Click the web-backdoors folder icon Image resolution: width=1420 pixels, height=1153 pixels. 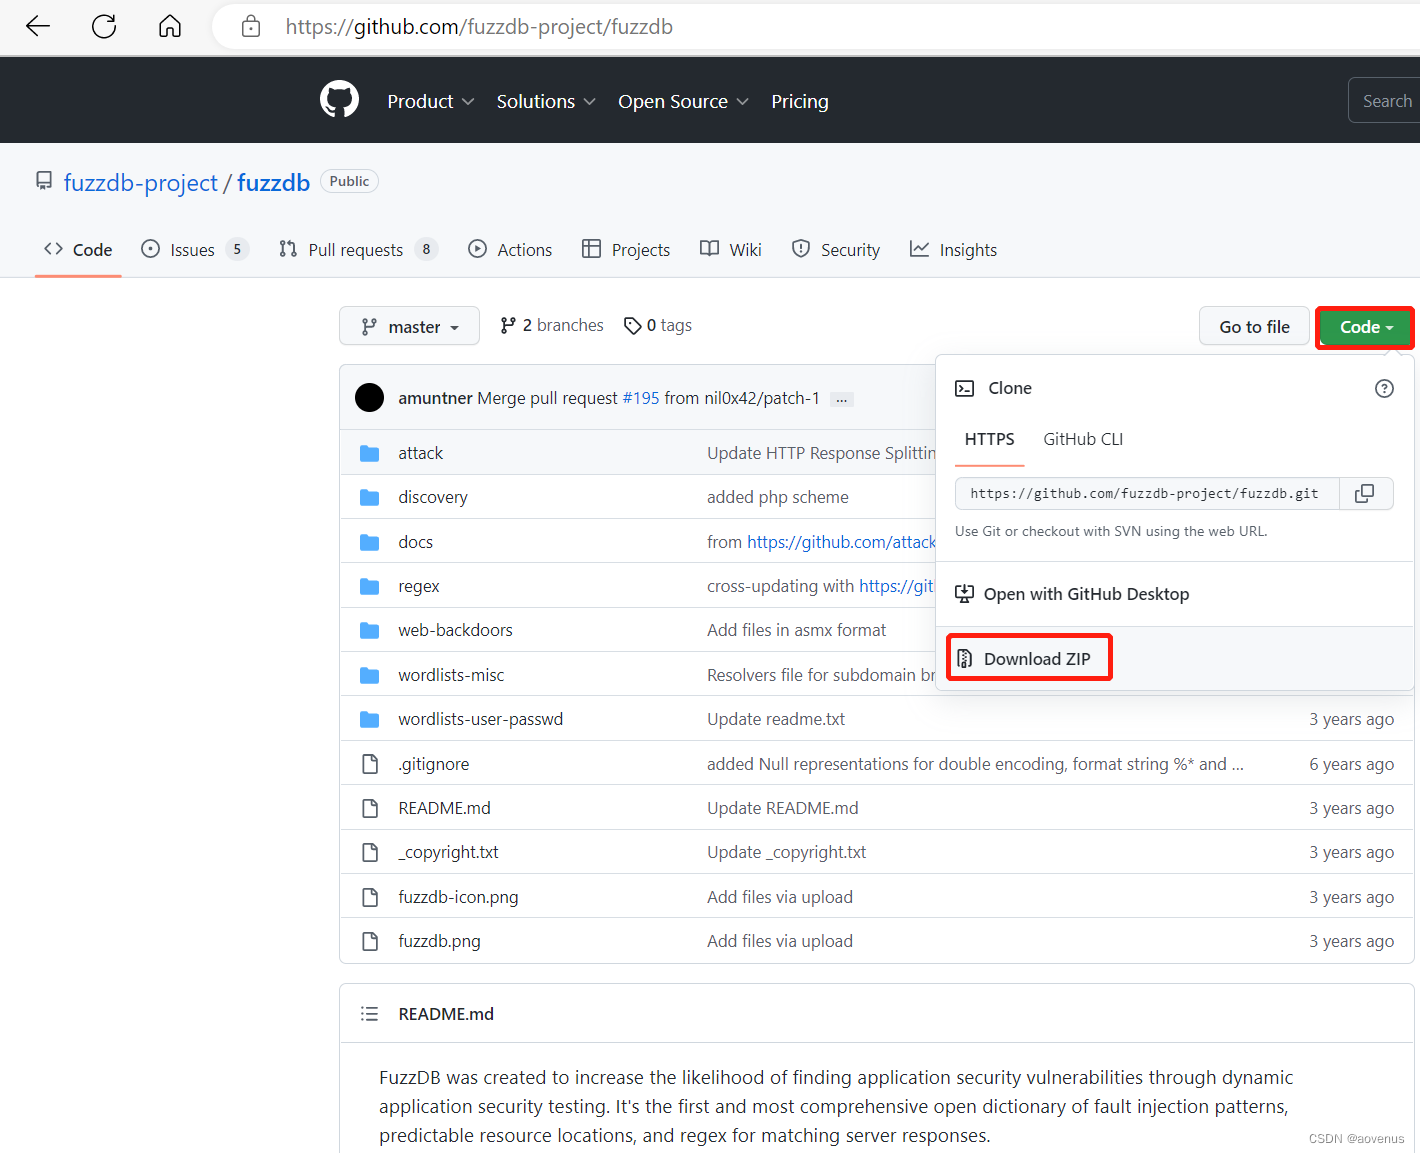point(370,630)
